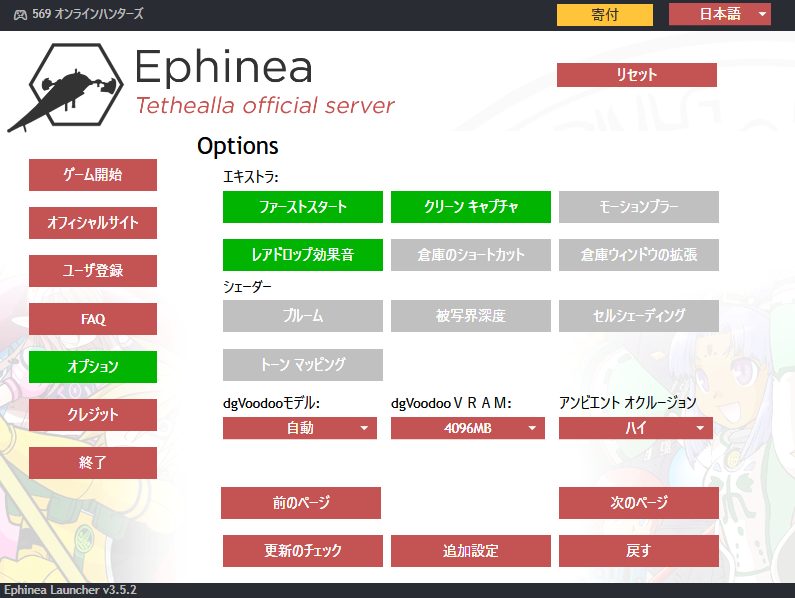795x598 pixels.
Task: Click the リセット button
Action: pyautogui.click(x=637, y=75)
